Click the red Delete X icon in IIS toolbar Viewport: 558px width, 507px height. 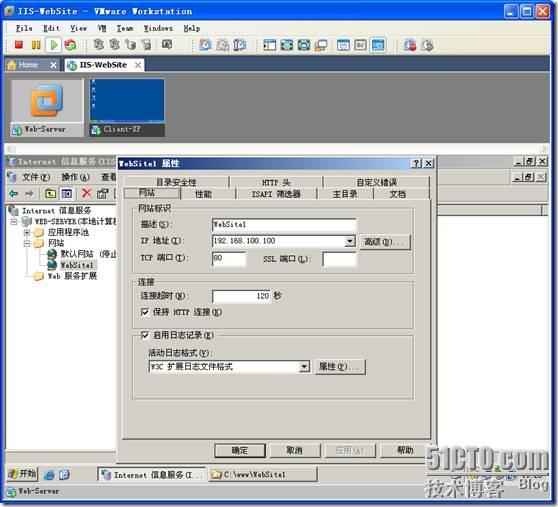click(x=86, y=193)
